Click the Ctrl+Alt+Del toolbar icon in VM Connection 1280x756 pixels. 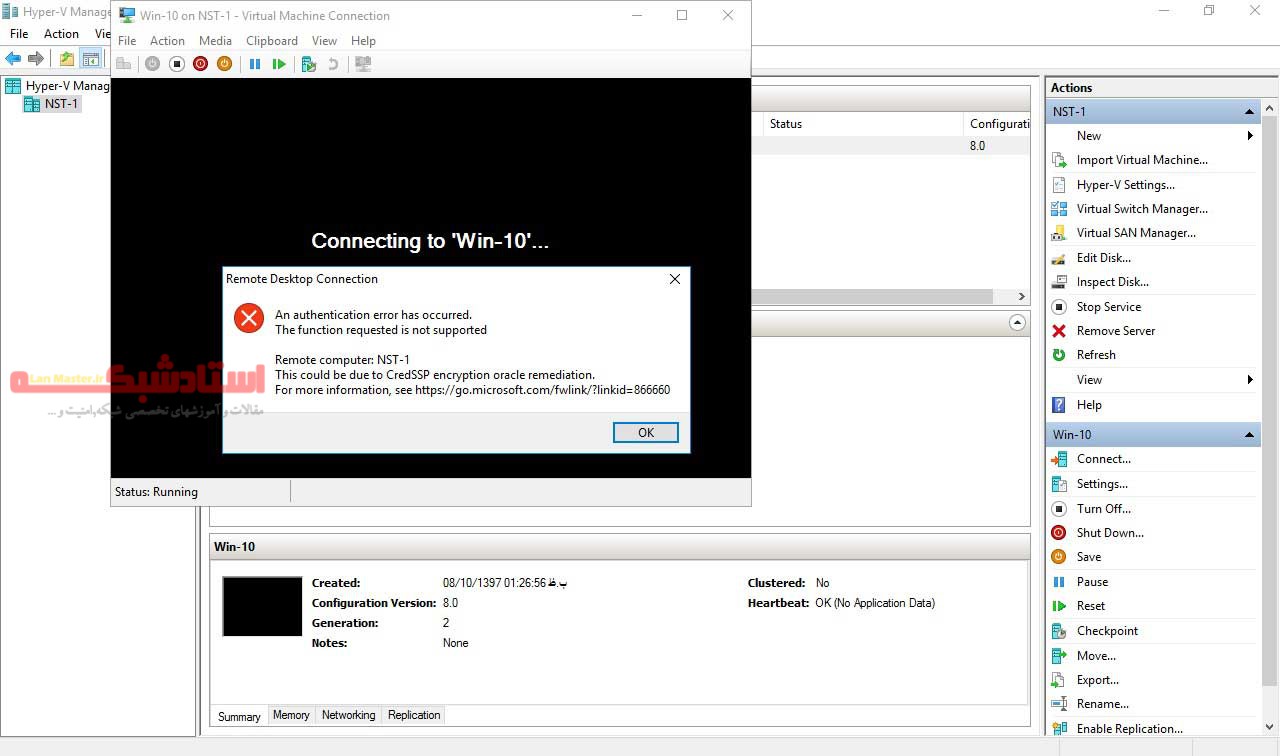[x=124, y=64]
